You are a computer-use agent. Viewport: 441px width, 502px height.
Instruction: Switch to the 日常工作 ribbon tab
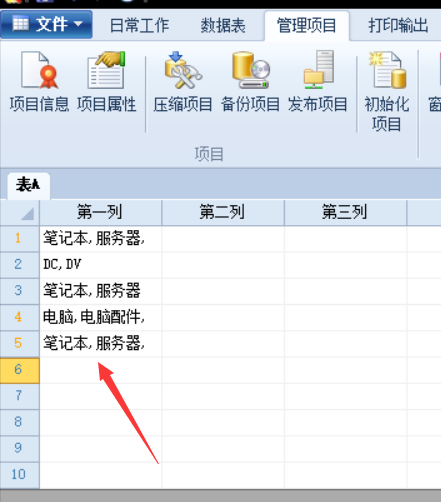[x=139, y=26]
